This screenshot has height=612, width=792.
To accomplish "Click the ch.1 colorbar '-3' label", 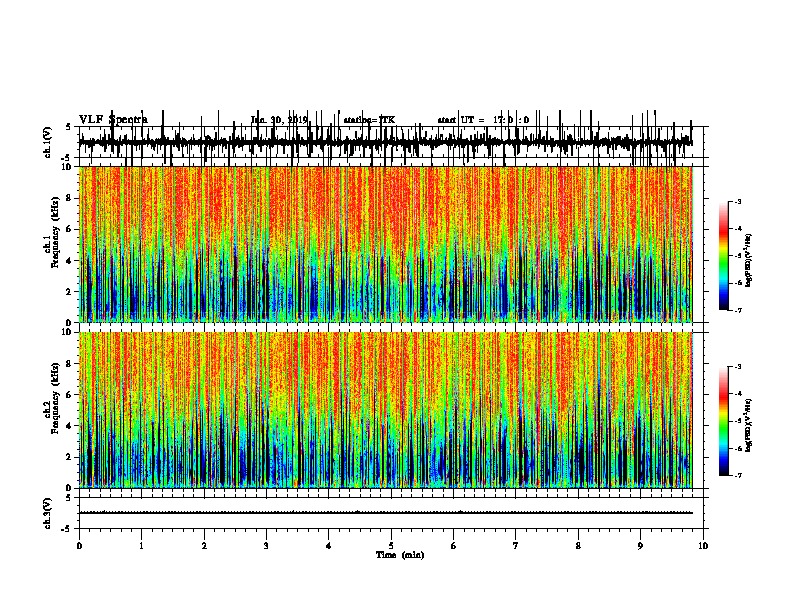I will (737, 201).
